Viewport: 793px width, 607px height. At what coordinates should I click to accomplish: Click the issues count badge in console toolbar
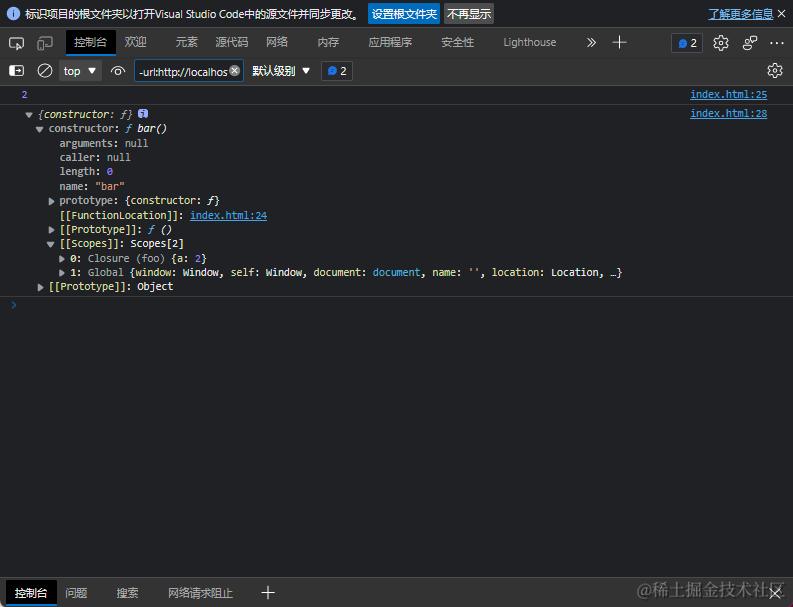pos(337,71)
